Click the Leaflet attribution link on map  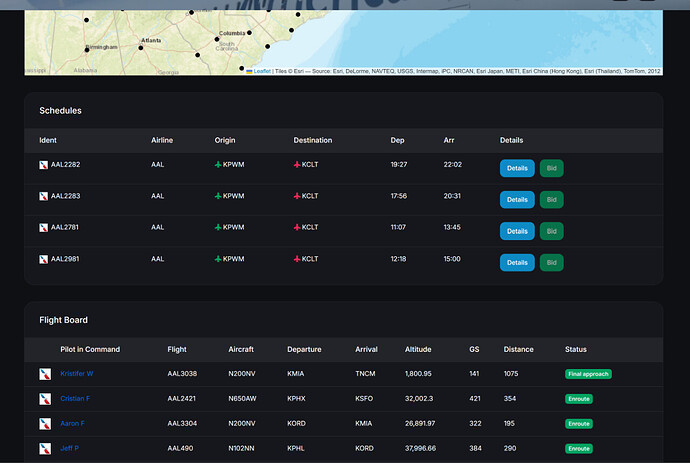(x=262, y=71)
